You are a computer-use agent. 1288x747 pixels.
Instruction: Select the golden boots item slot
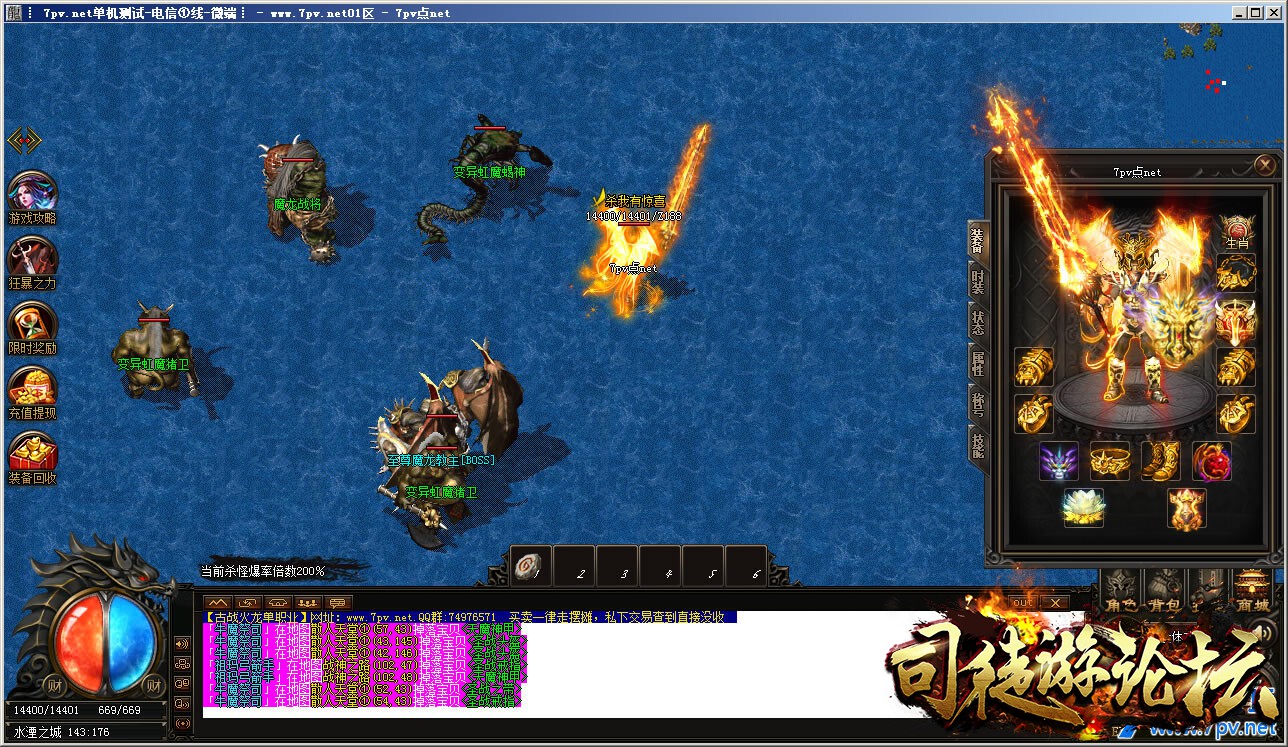[x=1161, y=461]
